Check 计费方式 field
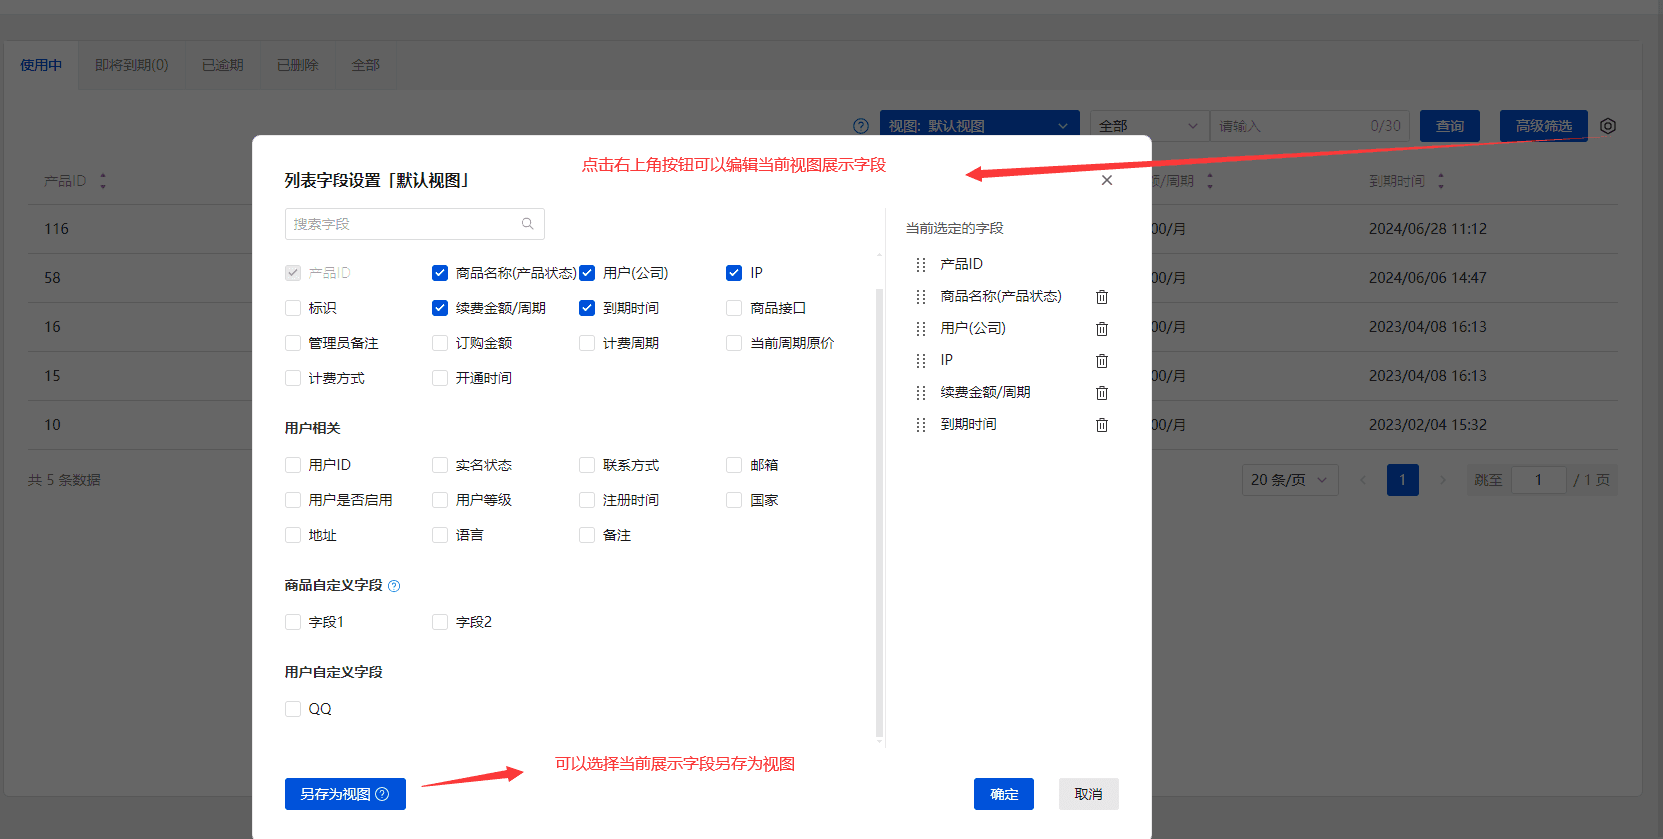The width and height of the screenshot is (1663, 839). click(x=293, y=378)
